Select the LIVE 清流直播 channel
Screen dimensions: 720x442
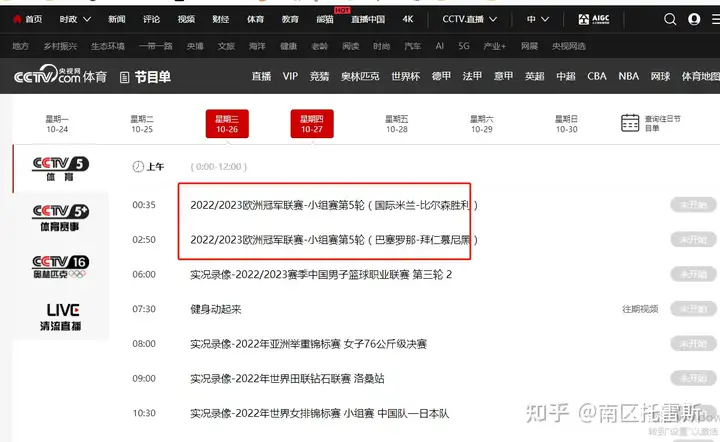pyautogui.click(x=61, y=317)
